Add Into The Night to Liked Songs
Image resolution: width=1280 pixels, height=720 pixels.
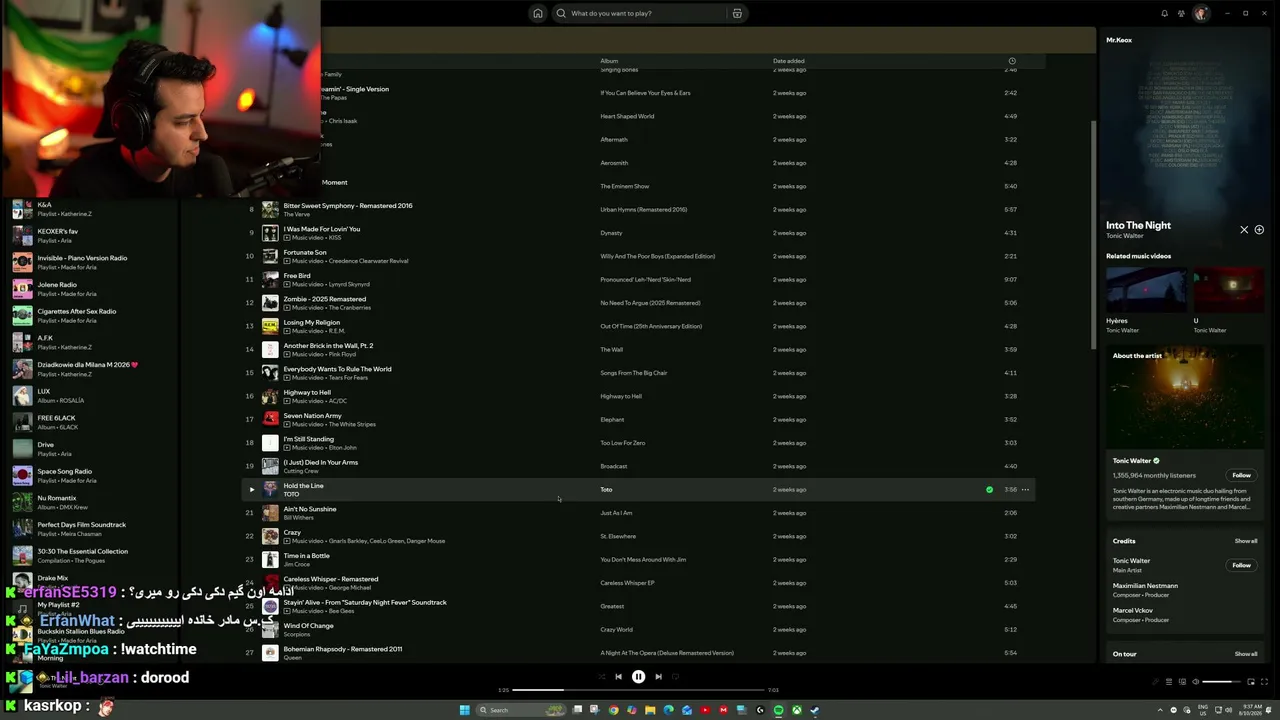pos(1259,230)
